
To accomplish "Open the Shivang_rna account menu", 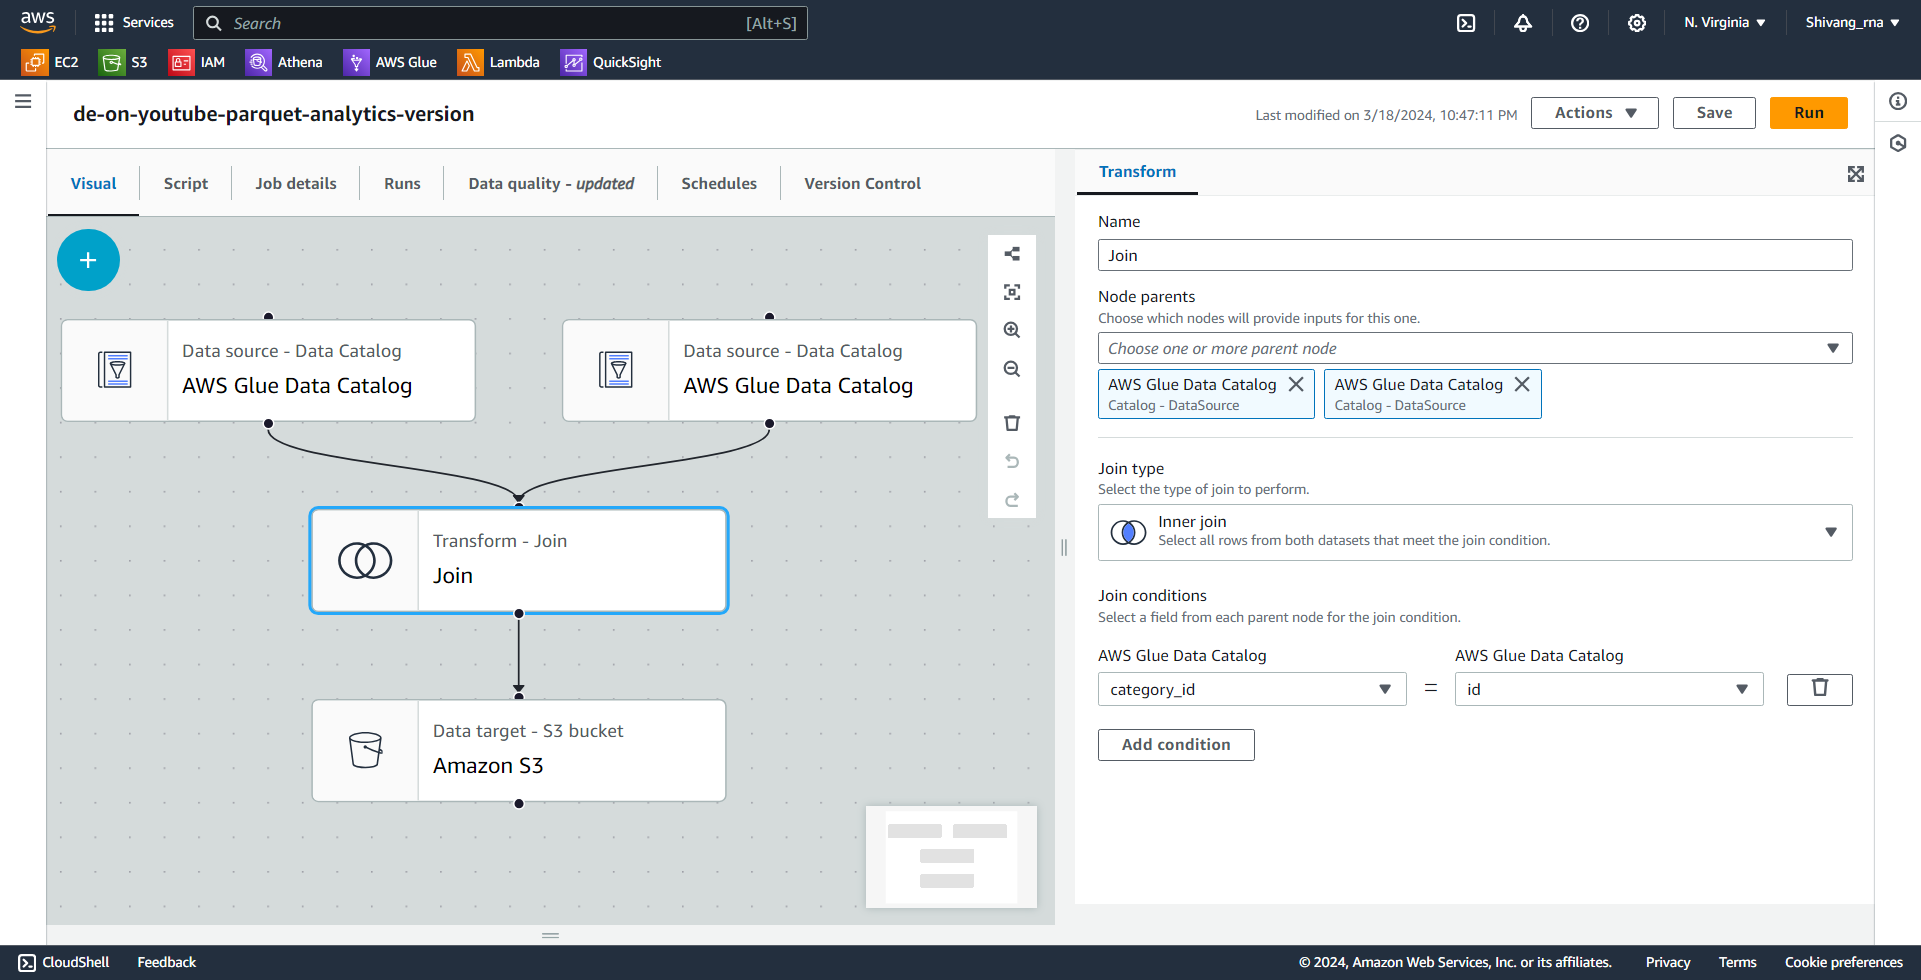I will pos(1852,22).
